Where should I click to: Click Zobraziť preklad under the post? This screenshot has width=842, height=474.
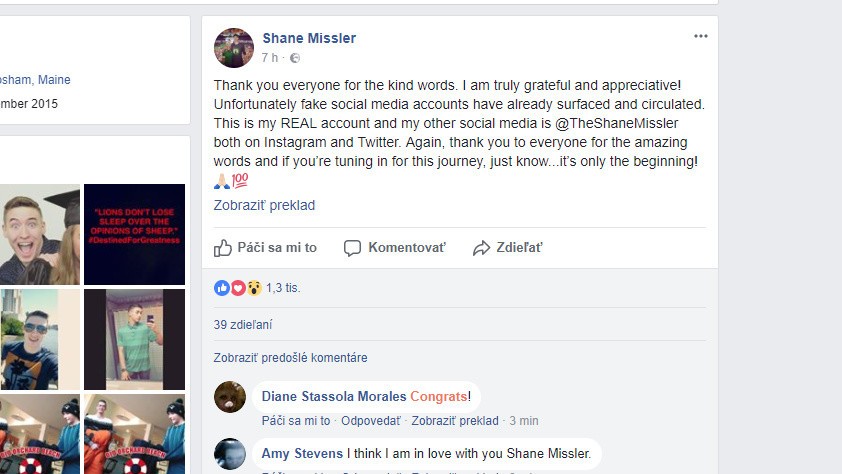pos(264,205)
